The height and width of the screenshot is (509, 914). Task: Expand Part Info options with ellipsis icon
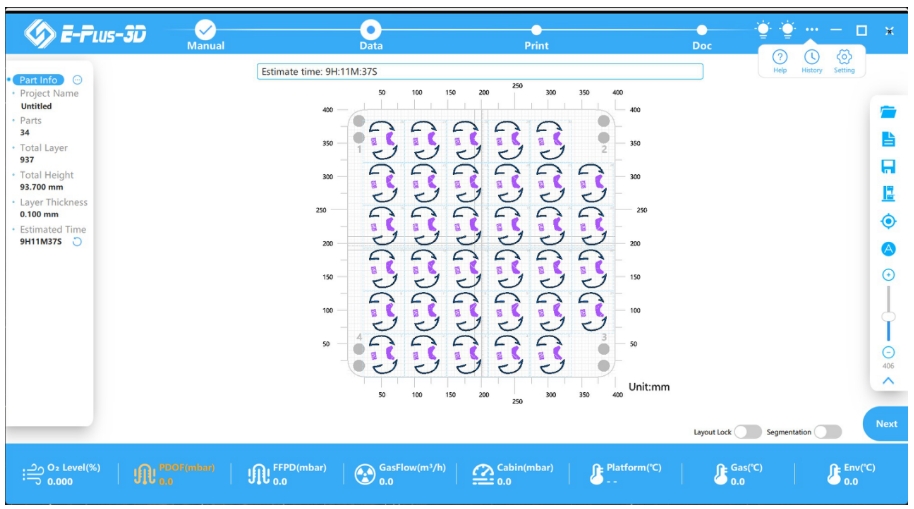pos(78,80)
